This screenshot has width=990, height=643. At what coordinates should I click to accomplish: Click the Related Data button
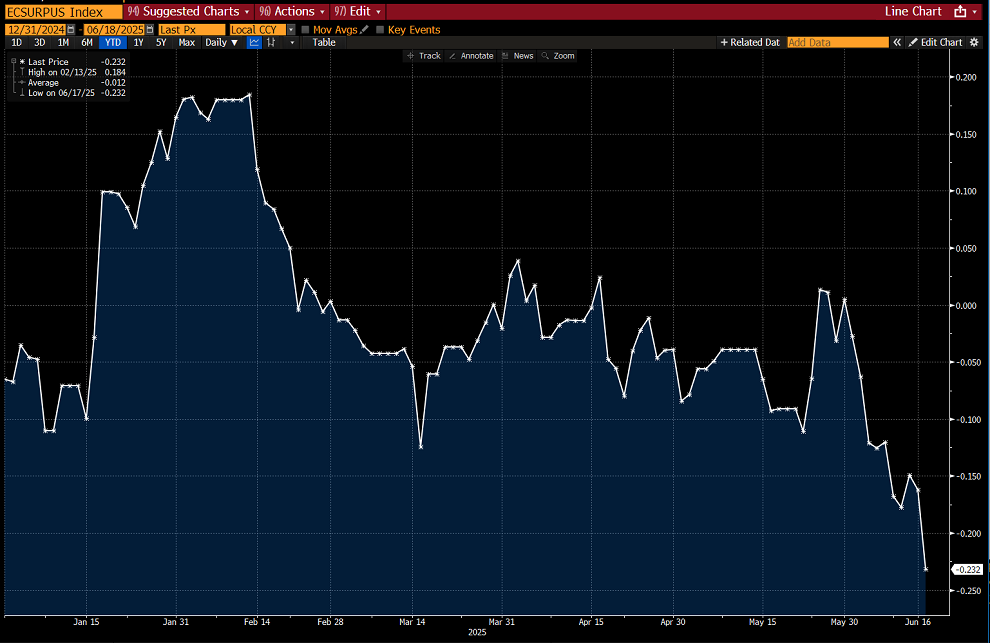750,42
